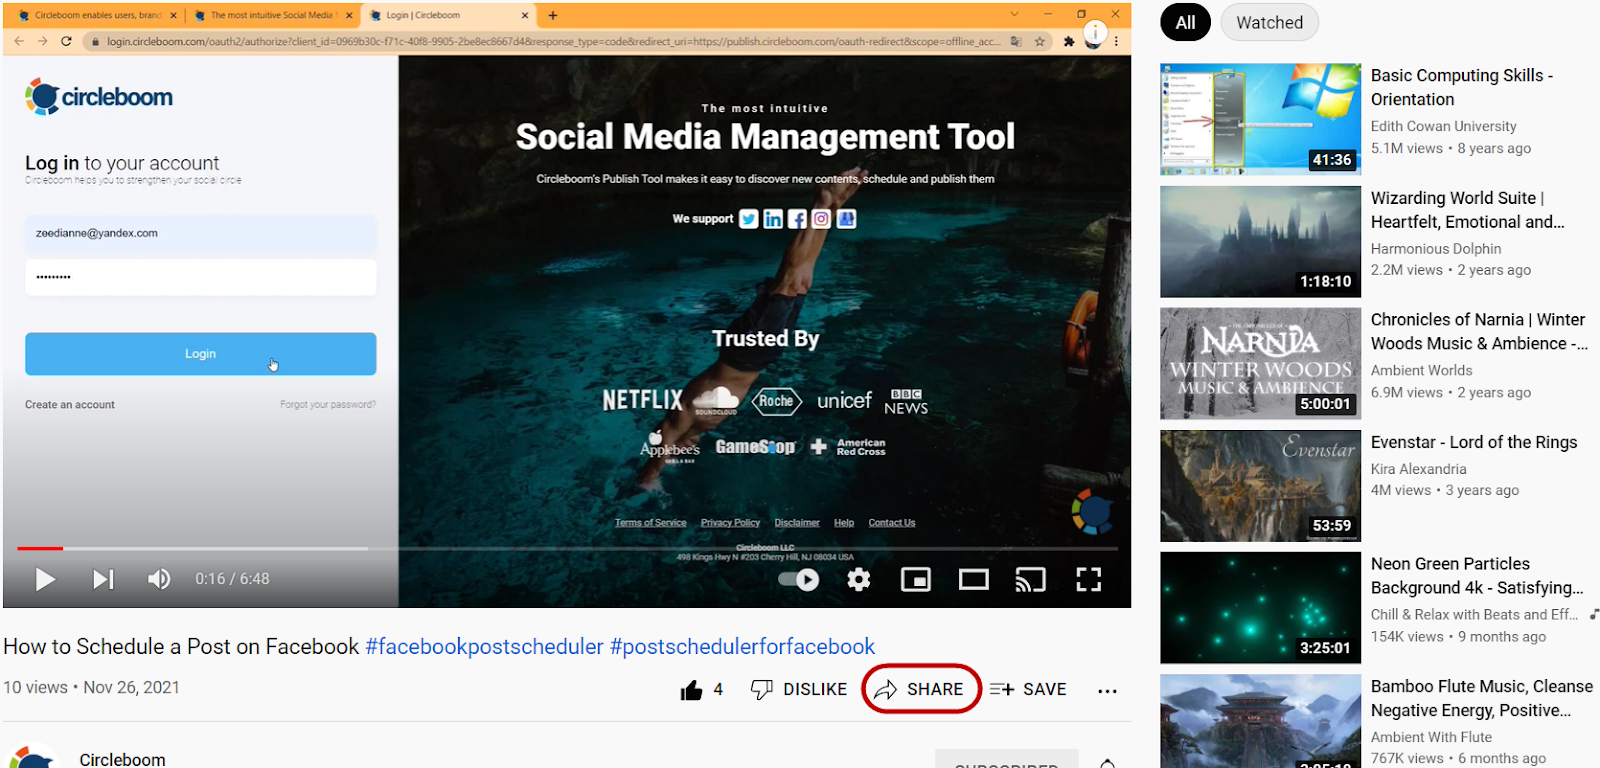Image resolution: width=1600 pixels, height=768 pixels.
Task: Open video player settings gear
Action: coord(859,579)
